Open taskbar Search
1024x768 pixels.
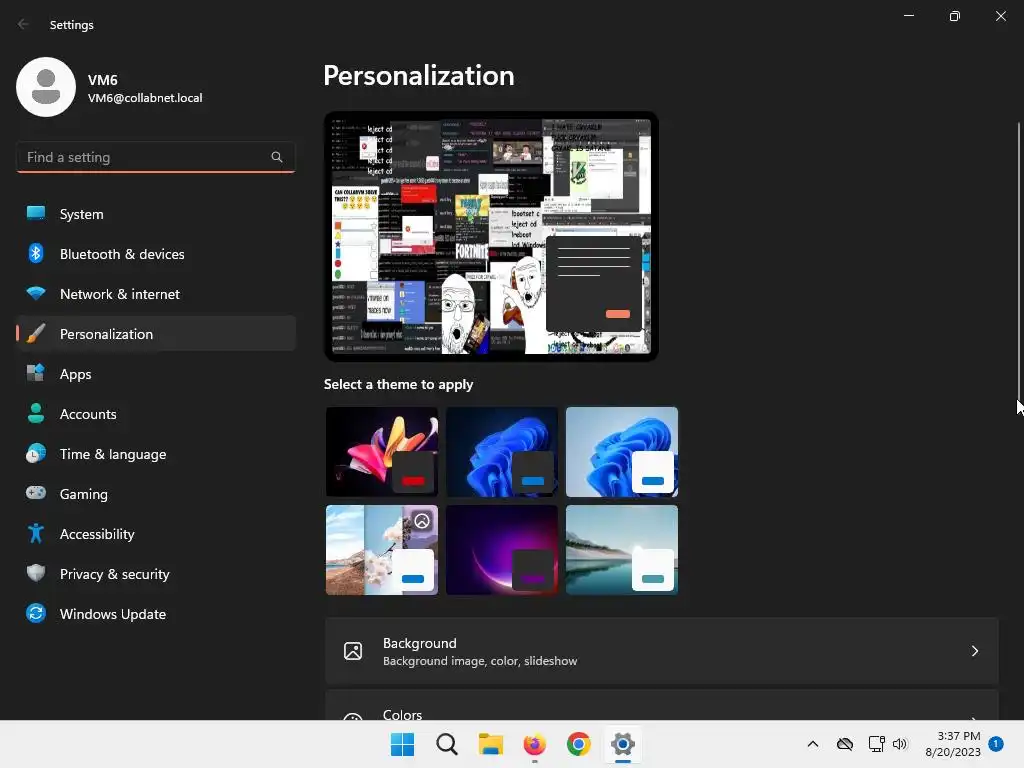point(447,744)
